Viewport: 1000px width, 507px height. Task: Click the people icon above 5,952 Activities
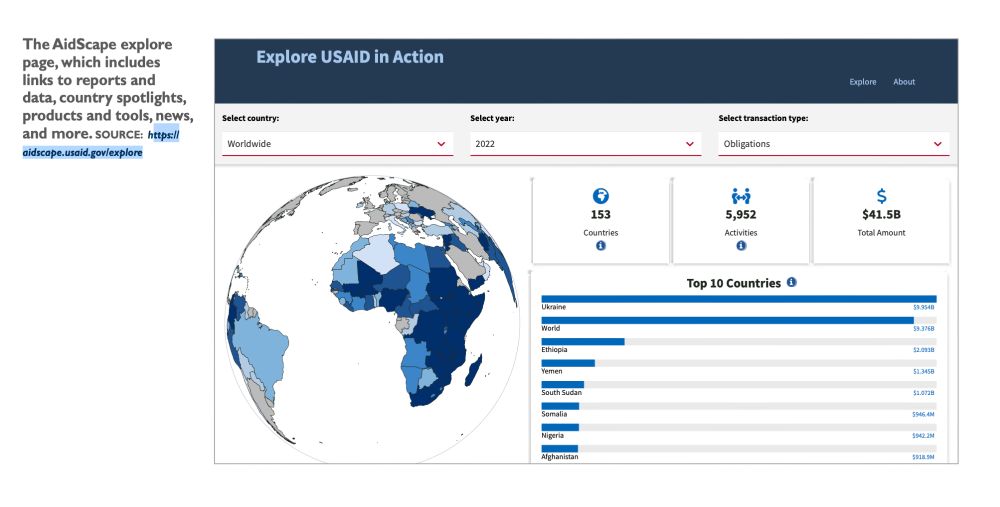740,196
